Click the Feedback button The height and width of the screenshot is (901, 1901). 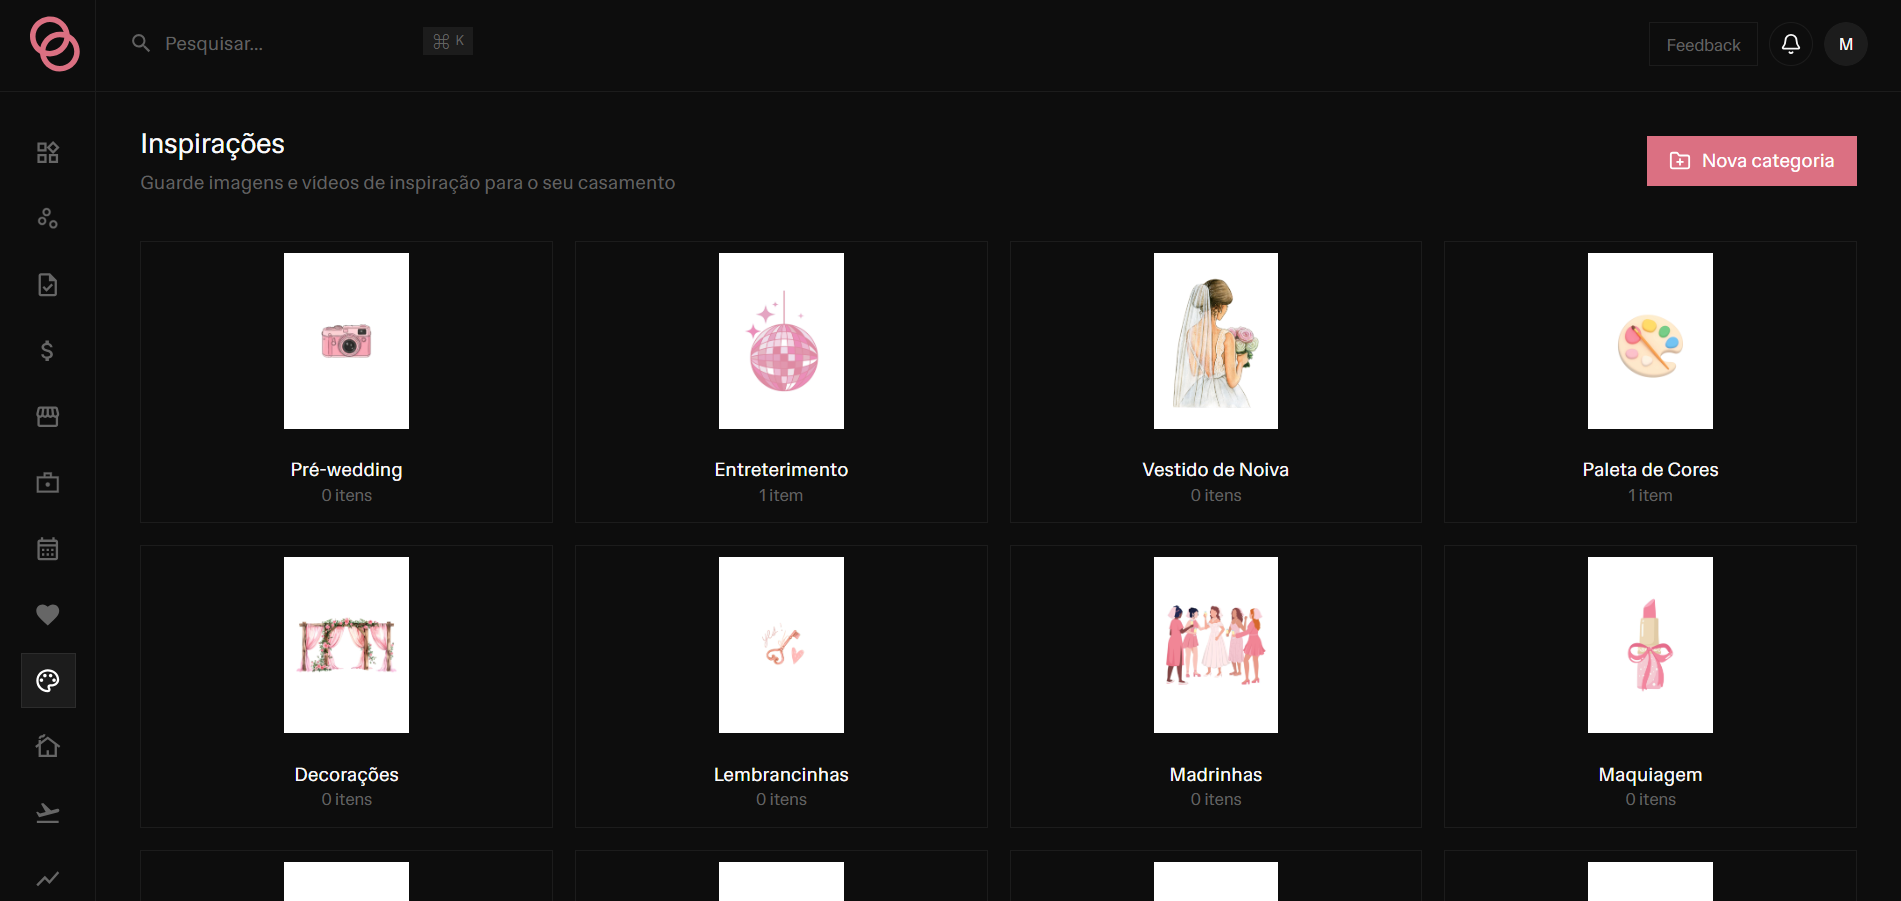point(1703,44)
